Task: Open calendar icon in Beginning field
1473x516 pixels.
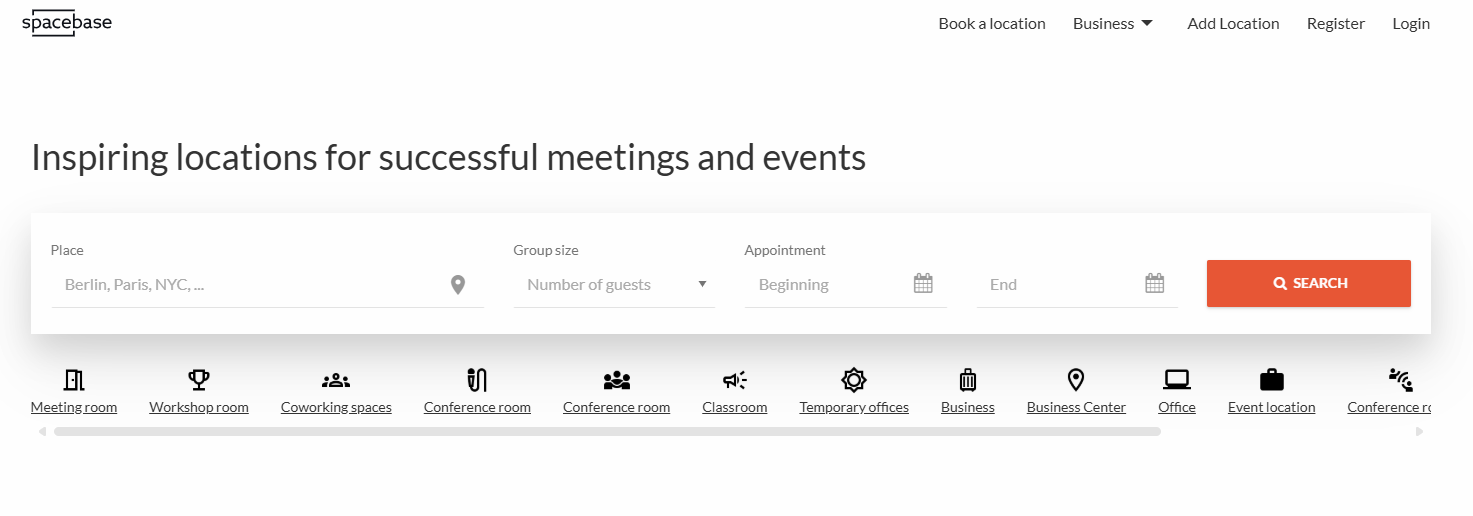Action: coord(923,284)
